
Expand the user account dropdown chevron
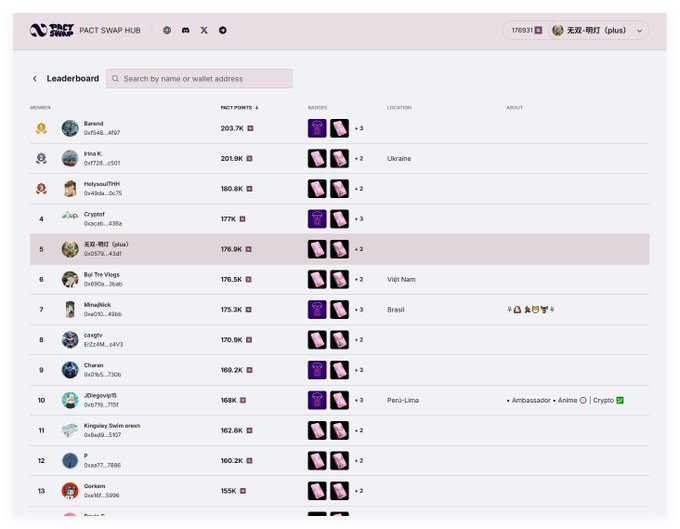coord(639,31)
